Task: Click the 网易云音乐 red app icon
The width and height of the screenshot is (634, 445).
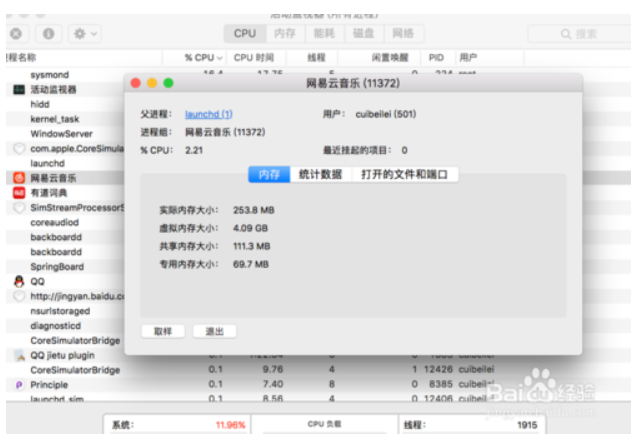Action: point(19,178)
